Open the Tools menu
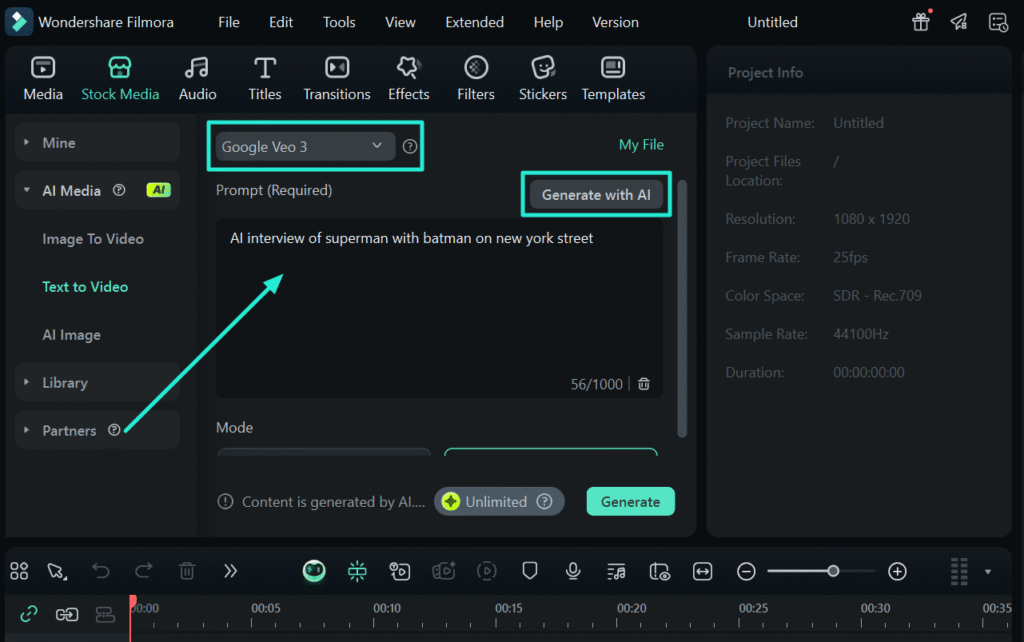 pyautogui.click(x=339, y=21)
